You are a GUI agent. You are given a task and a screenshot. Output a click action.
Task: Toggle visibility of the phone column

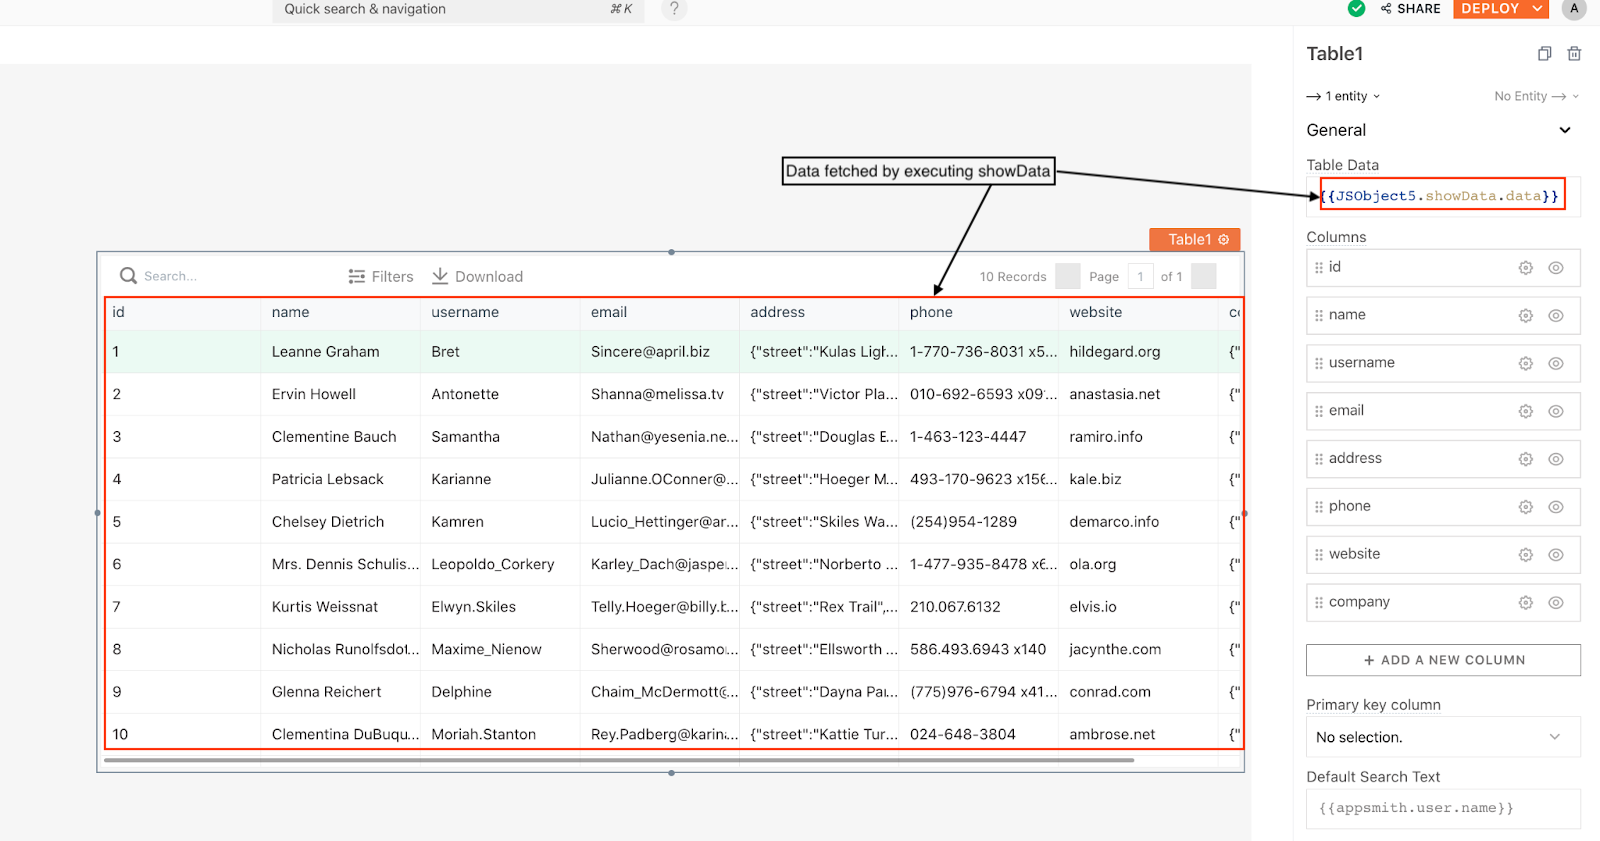point(1556,507)
